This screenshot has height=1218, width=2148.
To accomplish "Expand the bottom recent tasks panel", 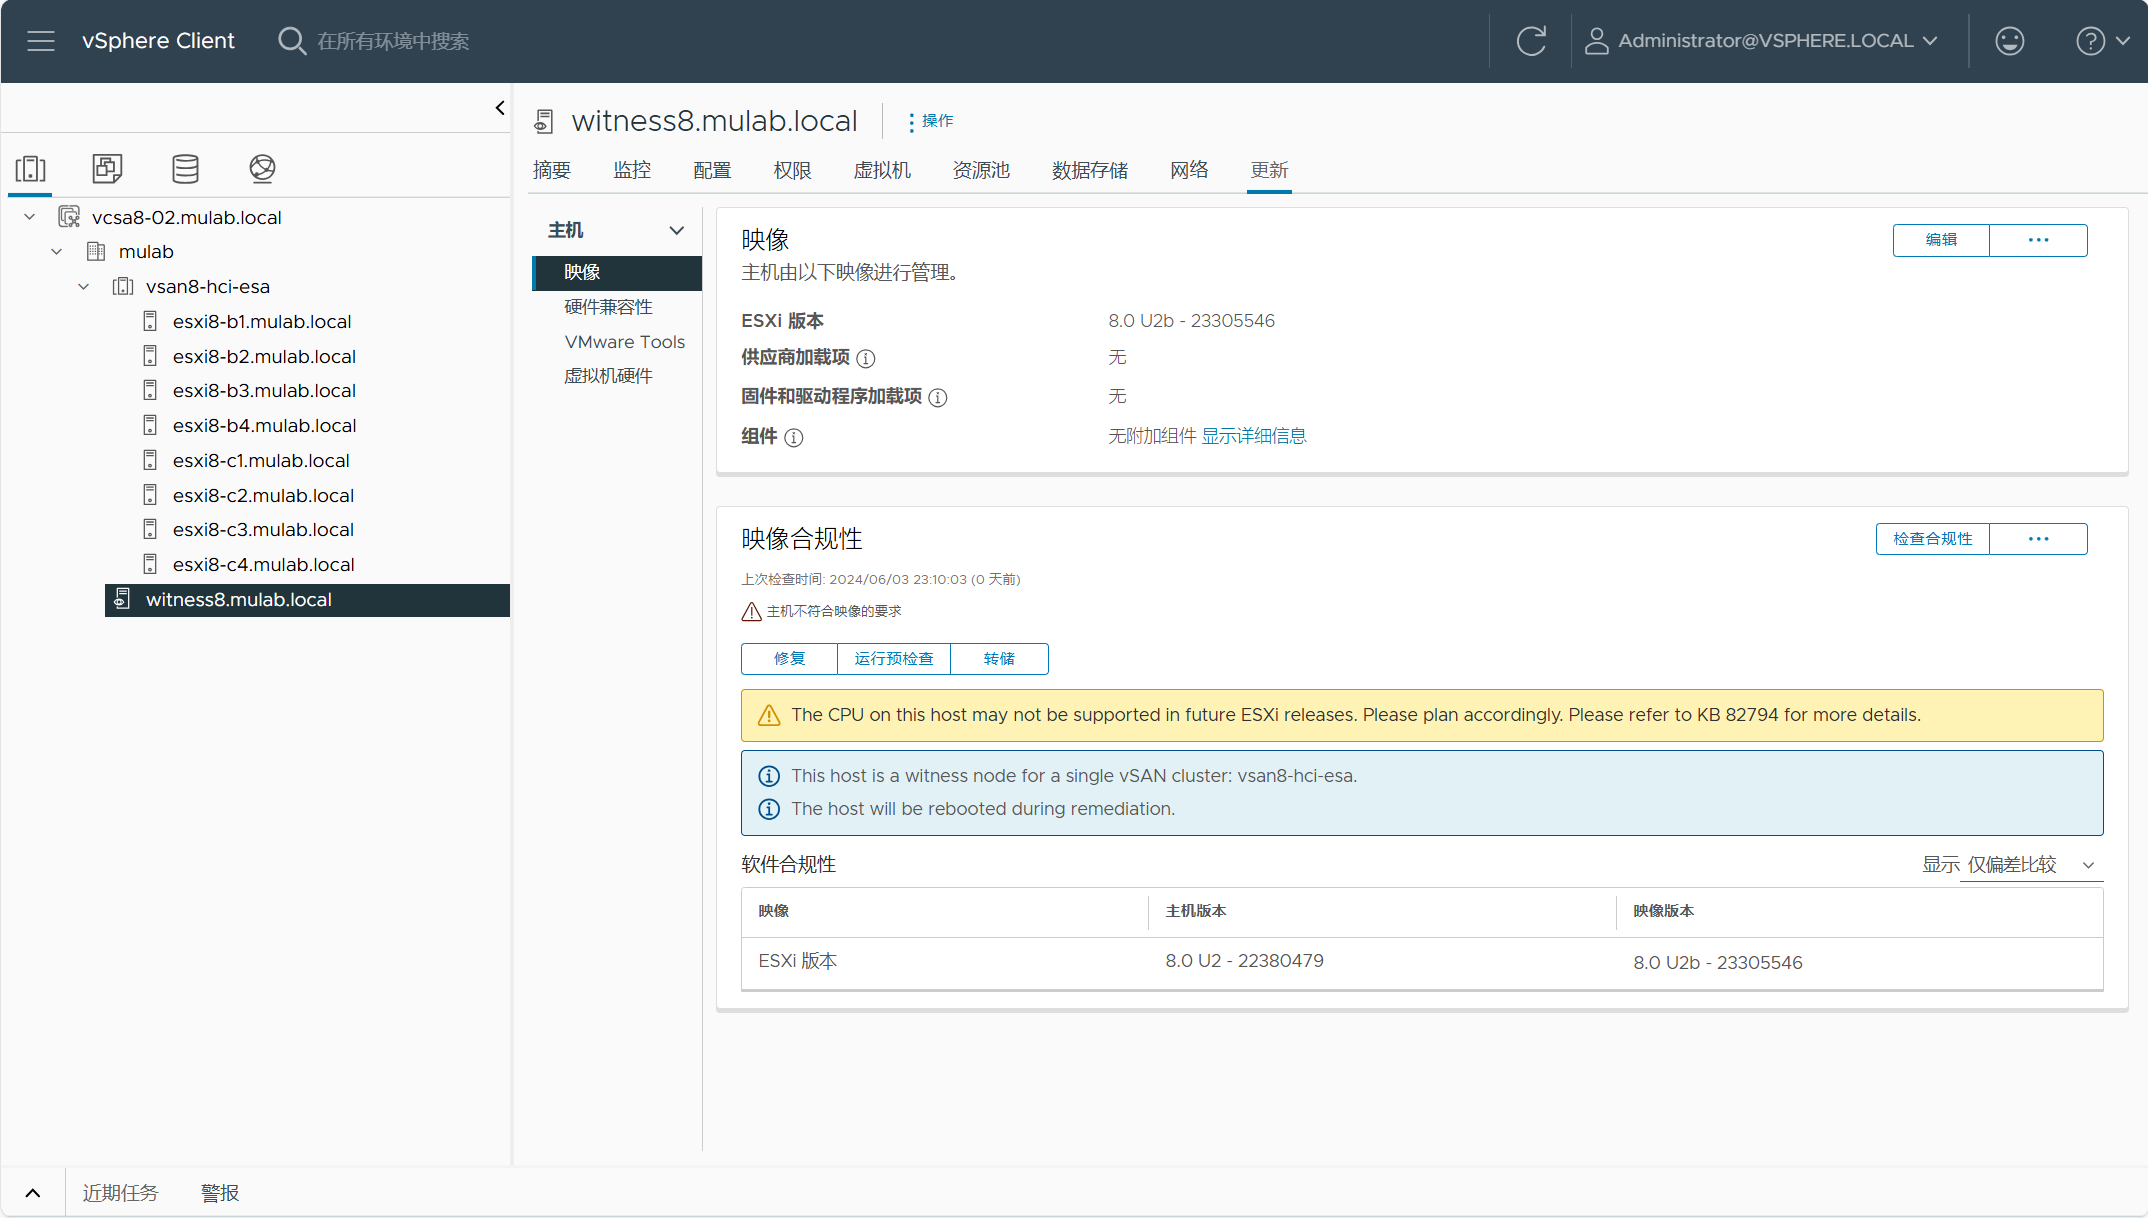I will coord(33,1193).
